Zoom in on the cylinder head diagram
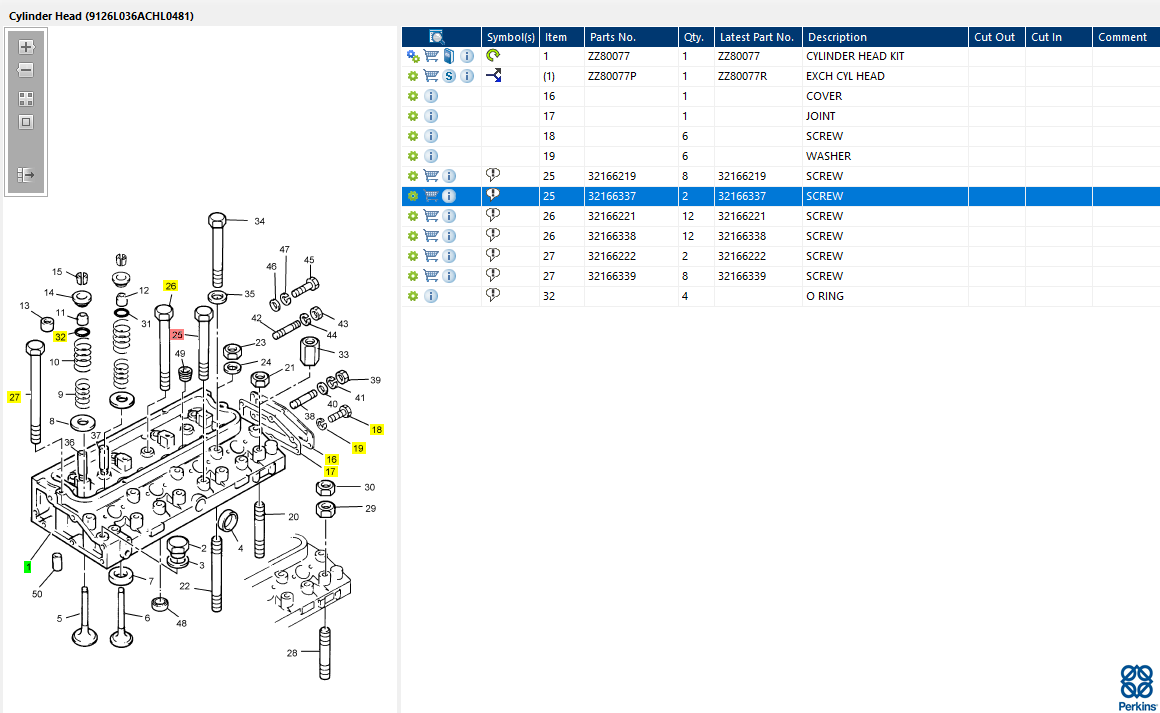The image size is (1160, 713). (x=26, y=47)
